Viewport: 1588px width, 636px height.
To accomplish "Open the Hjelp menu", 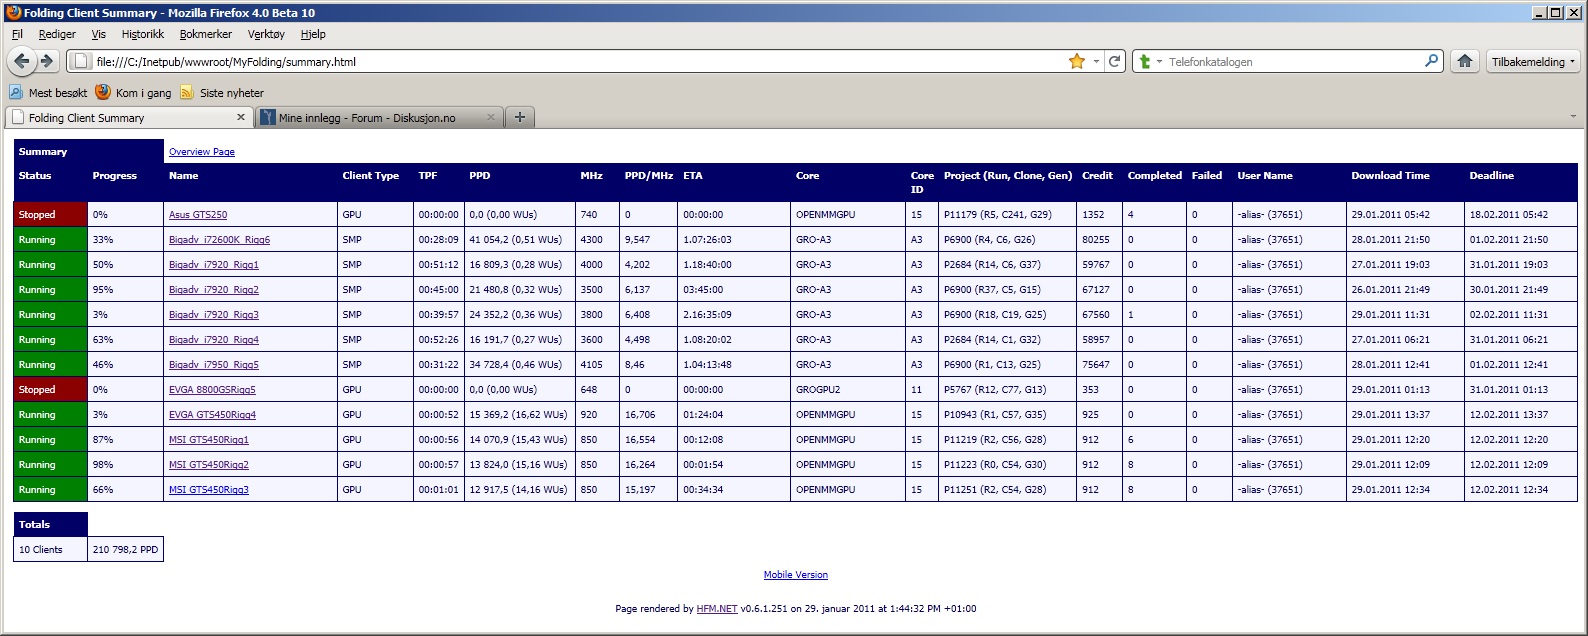I will (313, 34).
